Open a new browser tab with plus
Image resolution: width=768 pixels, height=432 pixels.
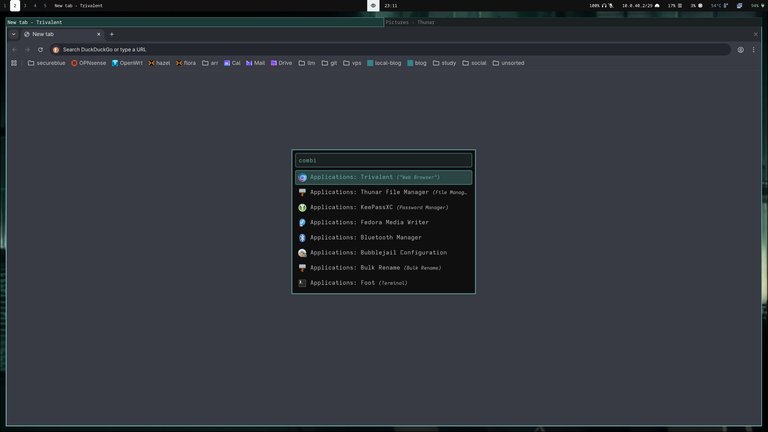(112, 34)
